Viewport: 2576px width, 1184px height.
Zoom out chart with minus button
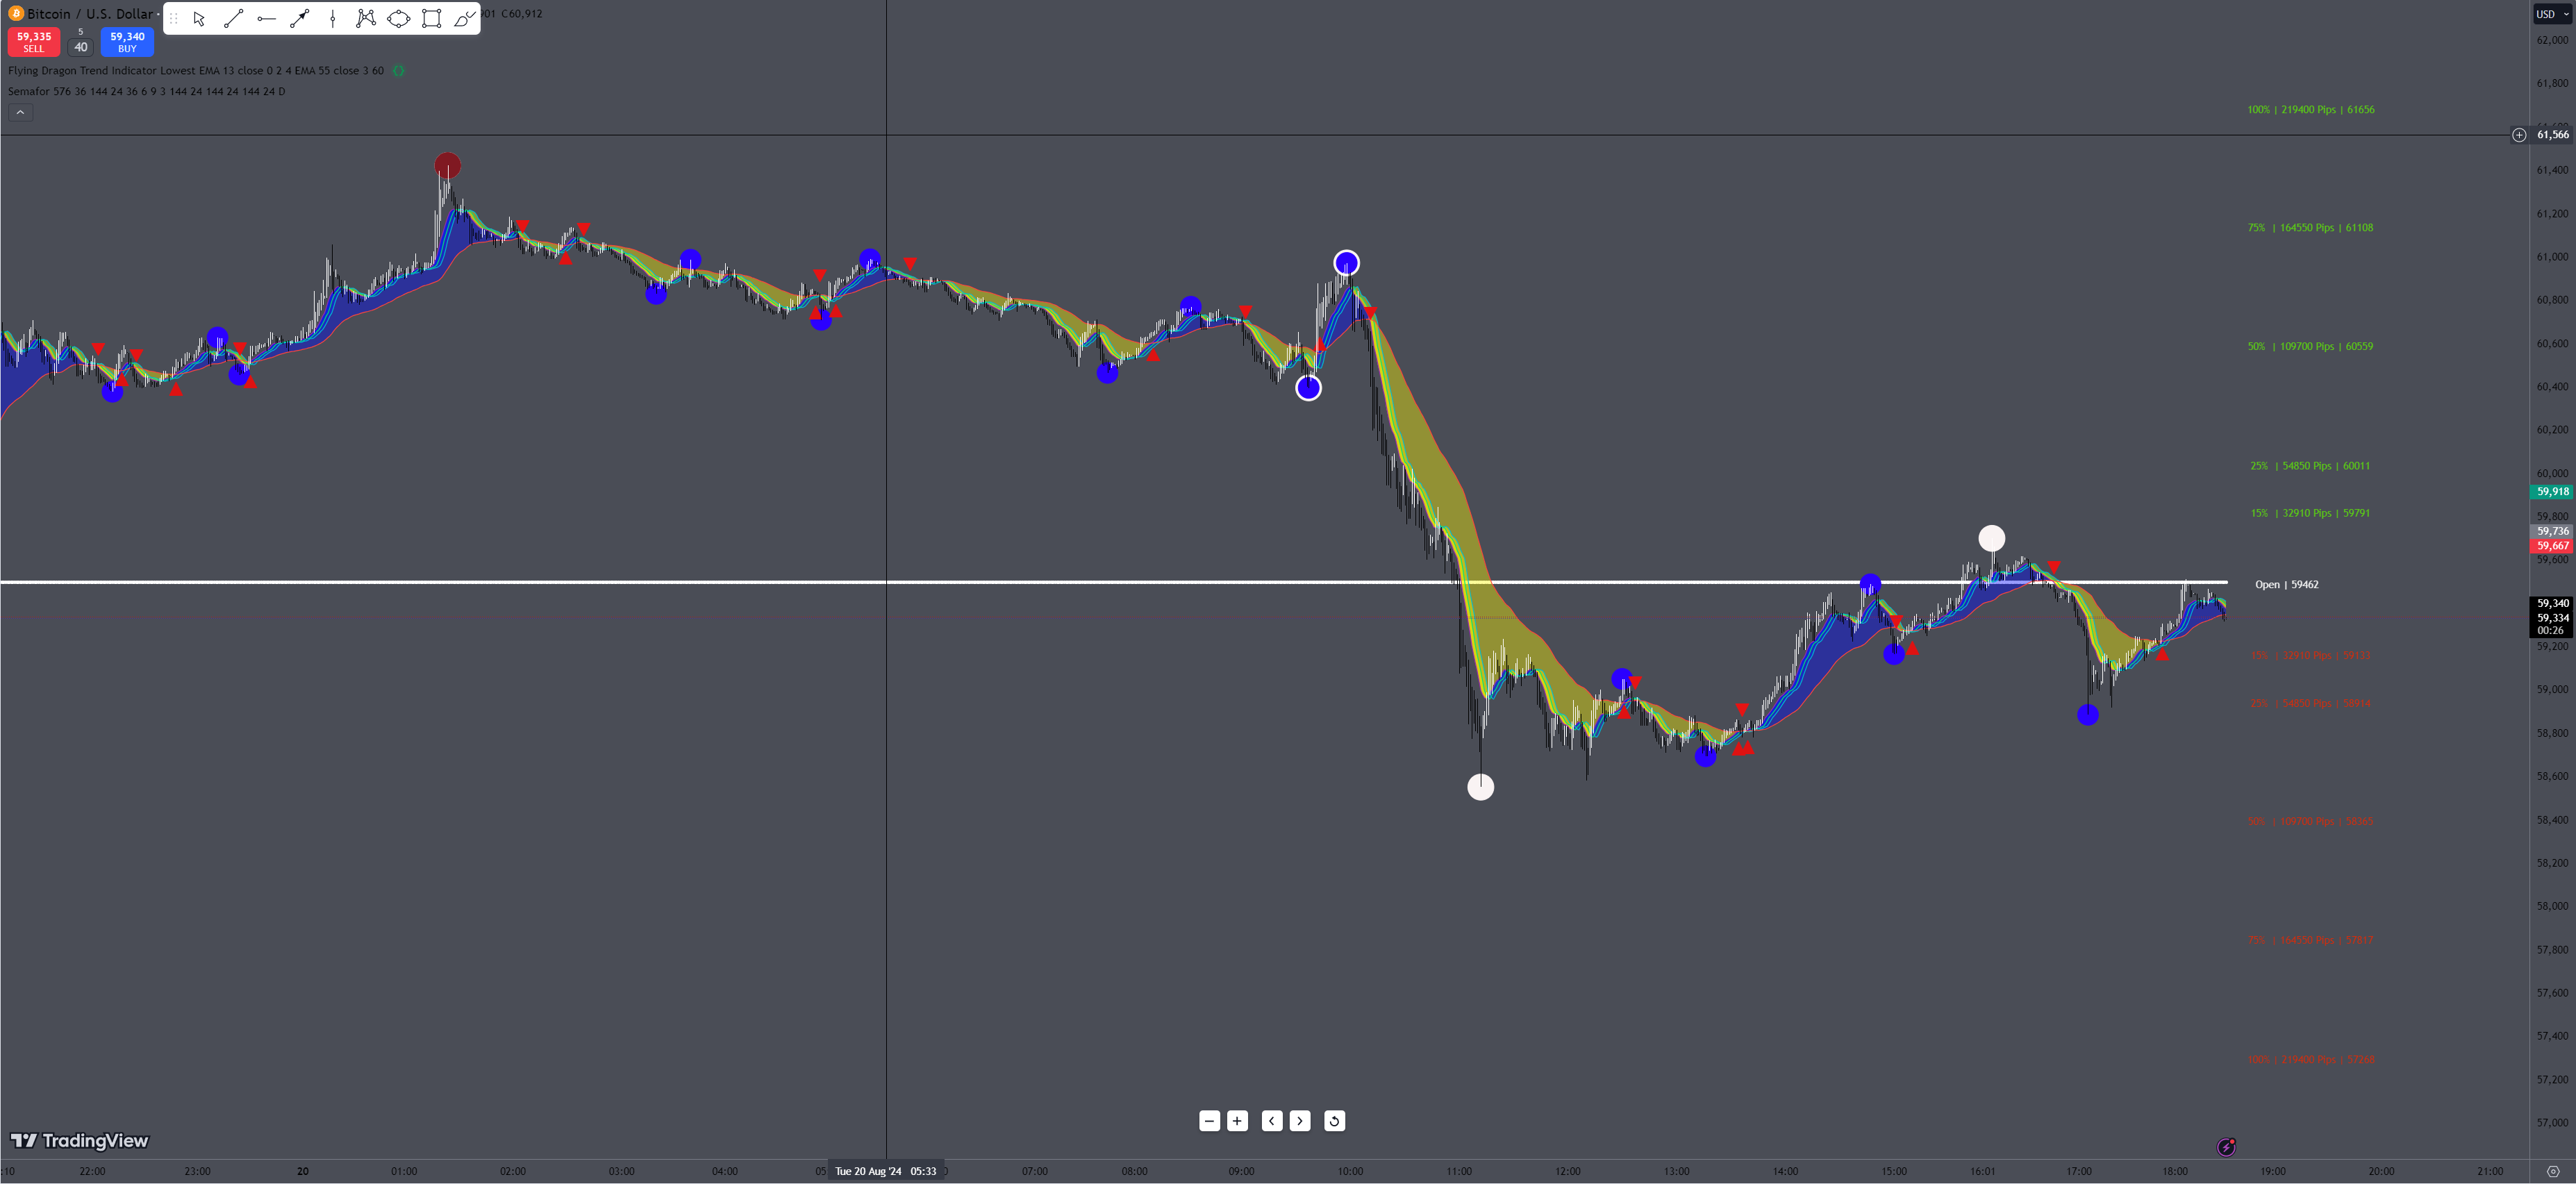[x=1209, y=1121]
